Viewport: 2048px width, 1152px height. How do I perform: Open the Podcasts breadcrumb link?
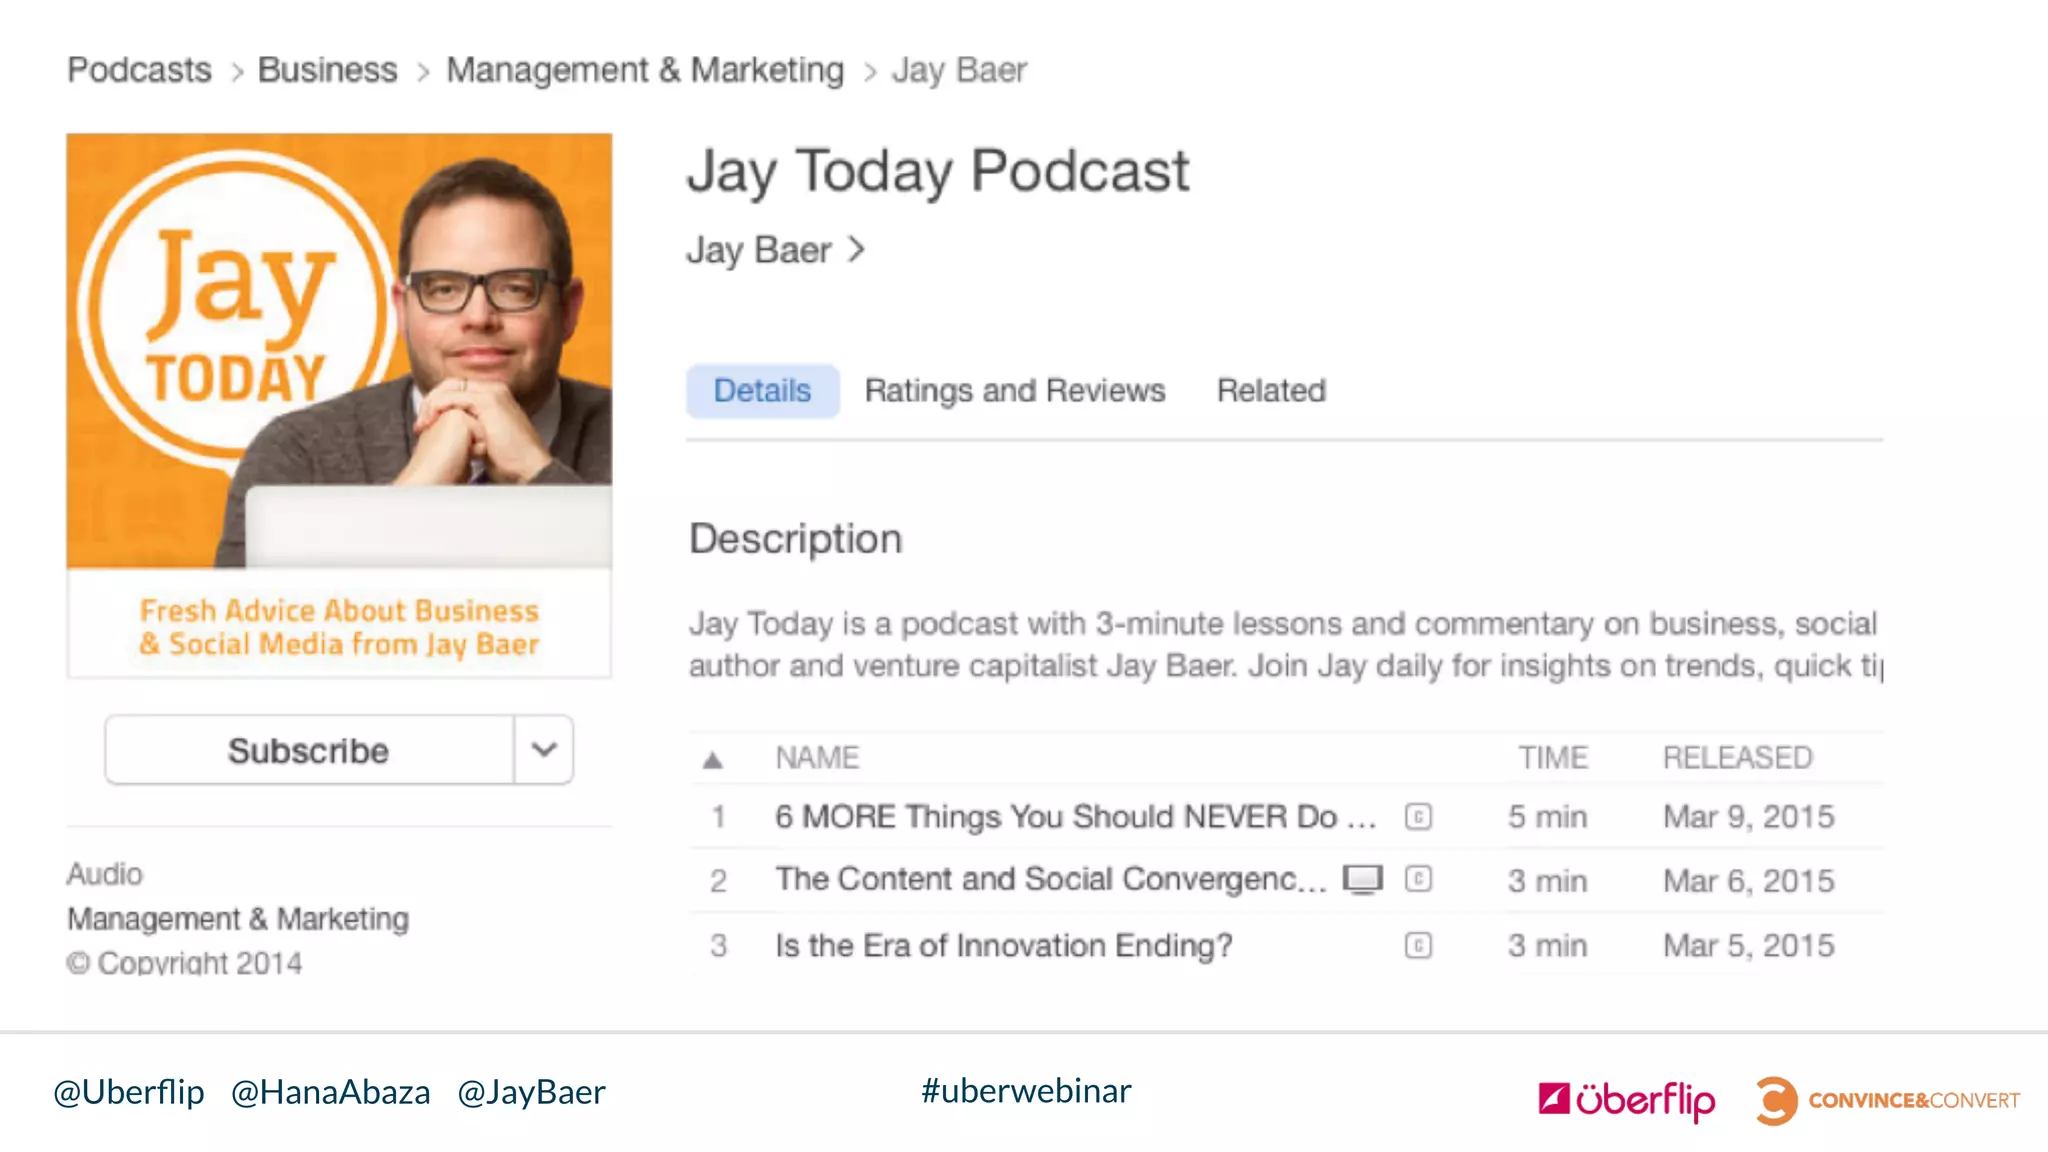click(139, 70)
